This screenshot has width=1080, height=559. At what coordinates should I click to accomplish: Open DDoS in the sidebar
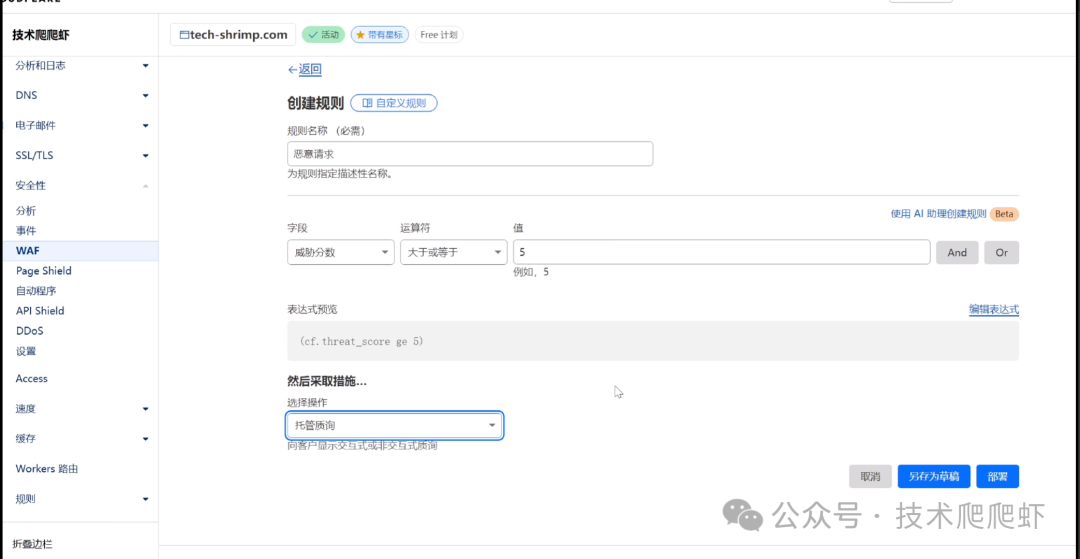30,331
